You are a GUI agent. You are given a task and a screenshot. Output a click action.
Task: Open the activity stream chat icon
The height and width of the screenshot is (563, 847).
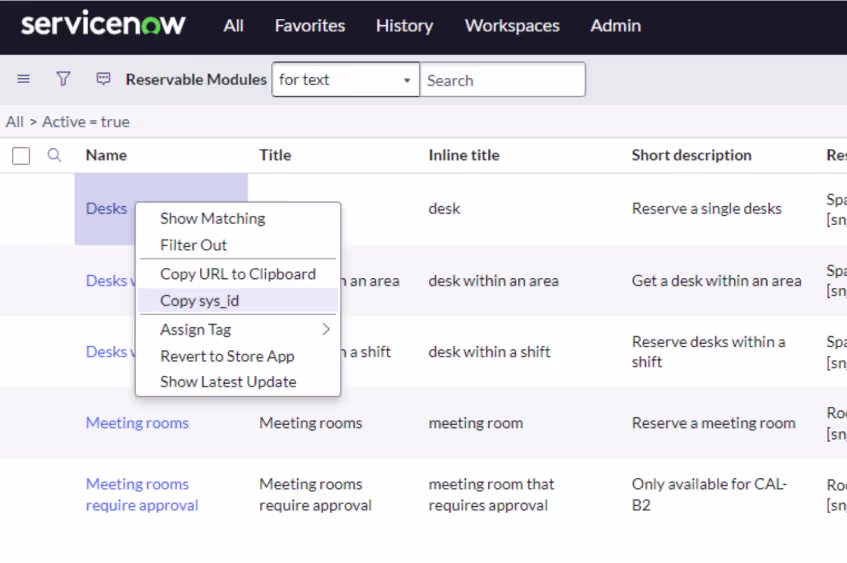click(x=103, y=79)
